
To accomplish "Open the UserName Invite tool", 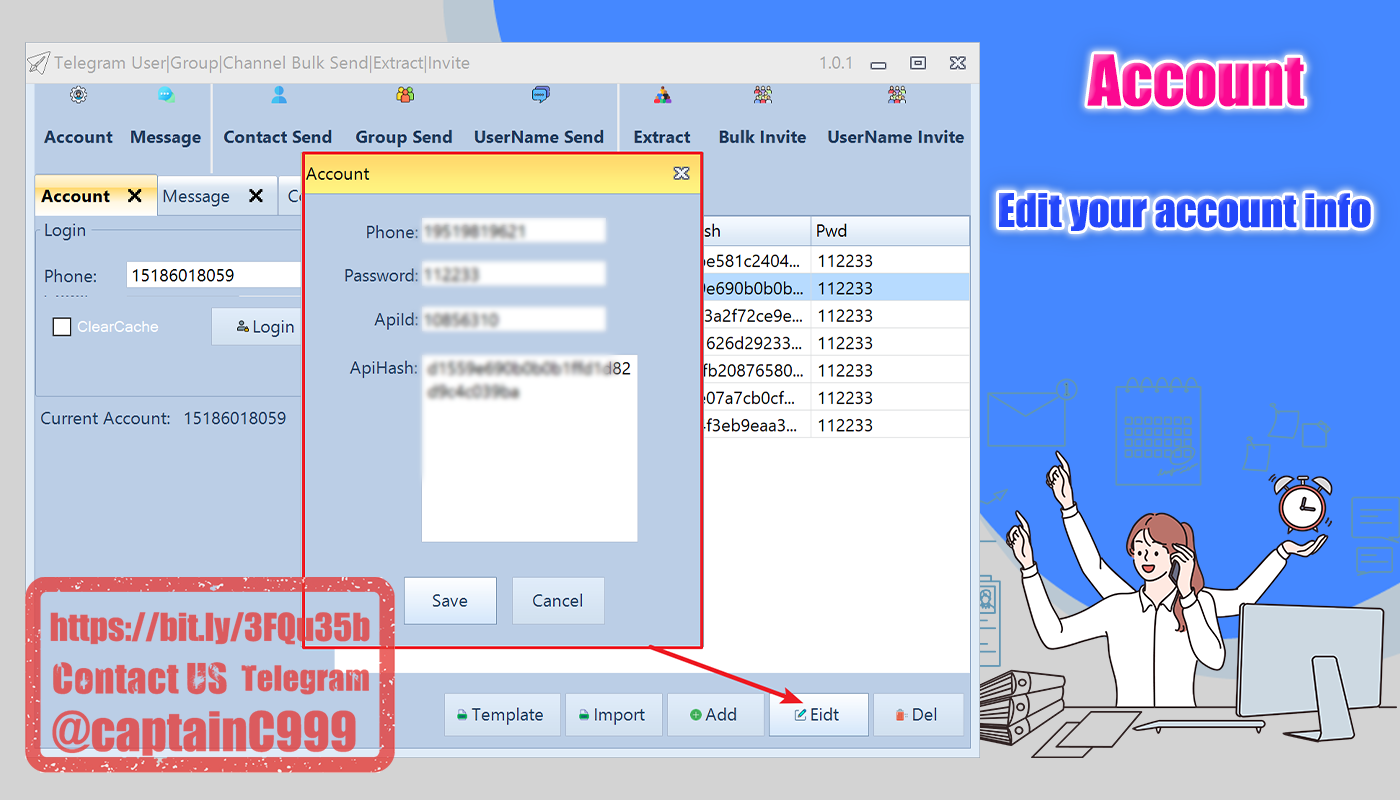I will point(895,117).
